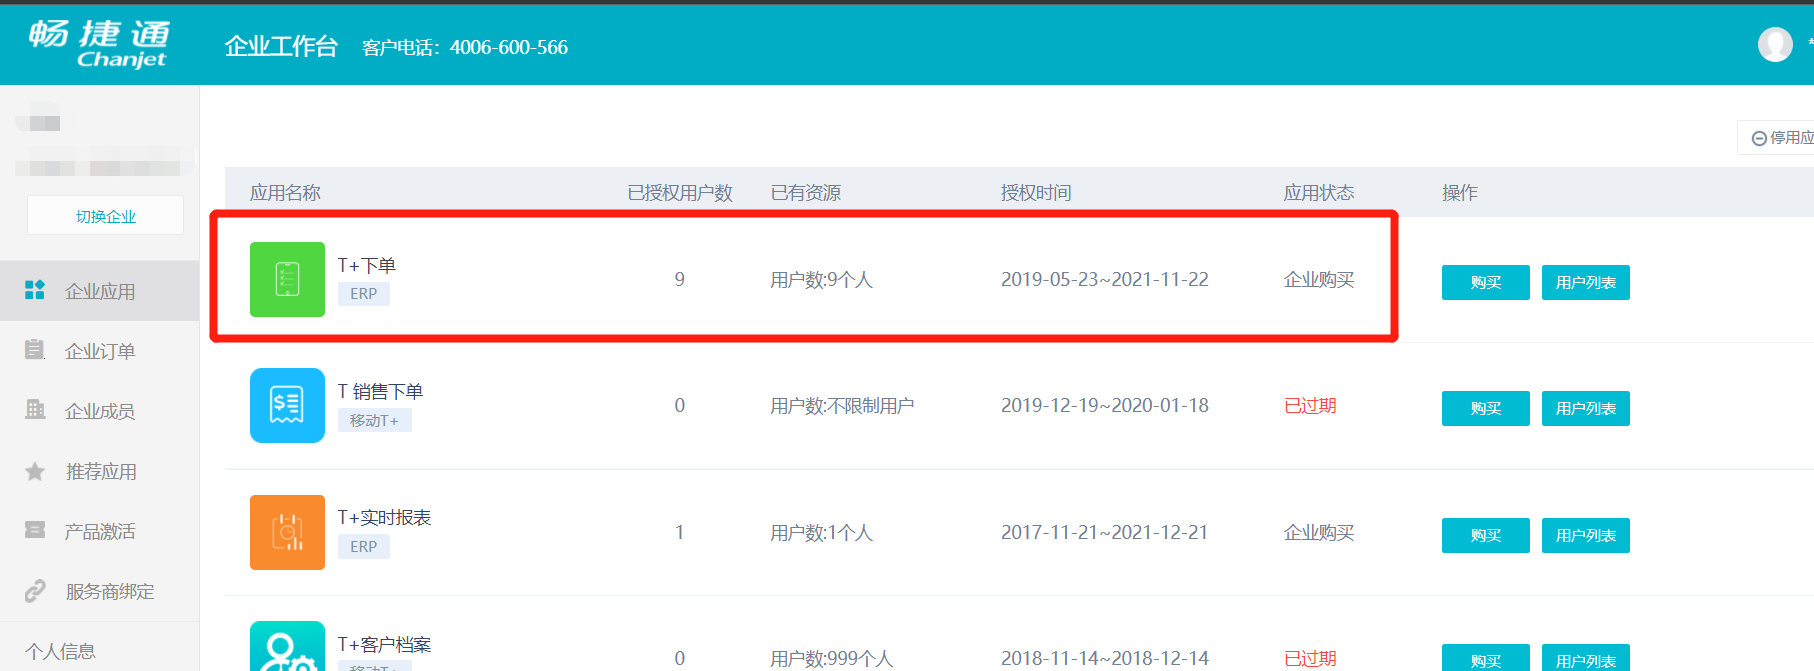Open 用户列表 for T+下单
The height and width of the screenshot is (671, 1814).
[1586, 282]
